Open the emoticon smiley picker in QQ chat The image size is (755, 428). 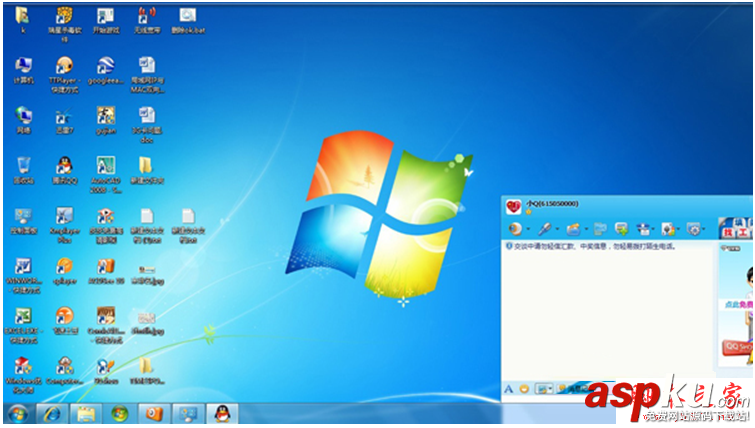524,389
